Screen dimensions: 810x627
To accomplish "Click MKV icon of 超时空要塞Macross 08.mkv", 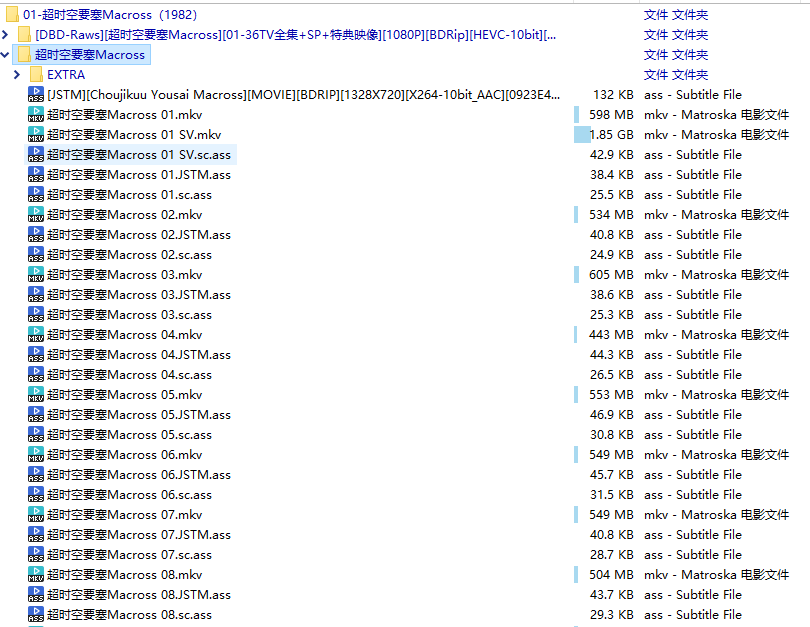I will pyautogui.click(x=36, y=575).
